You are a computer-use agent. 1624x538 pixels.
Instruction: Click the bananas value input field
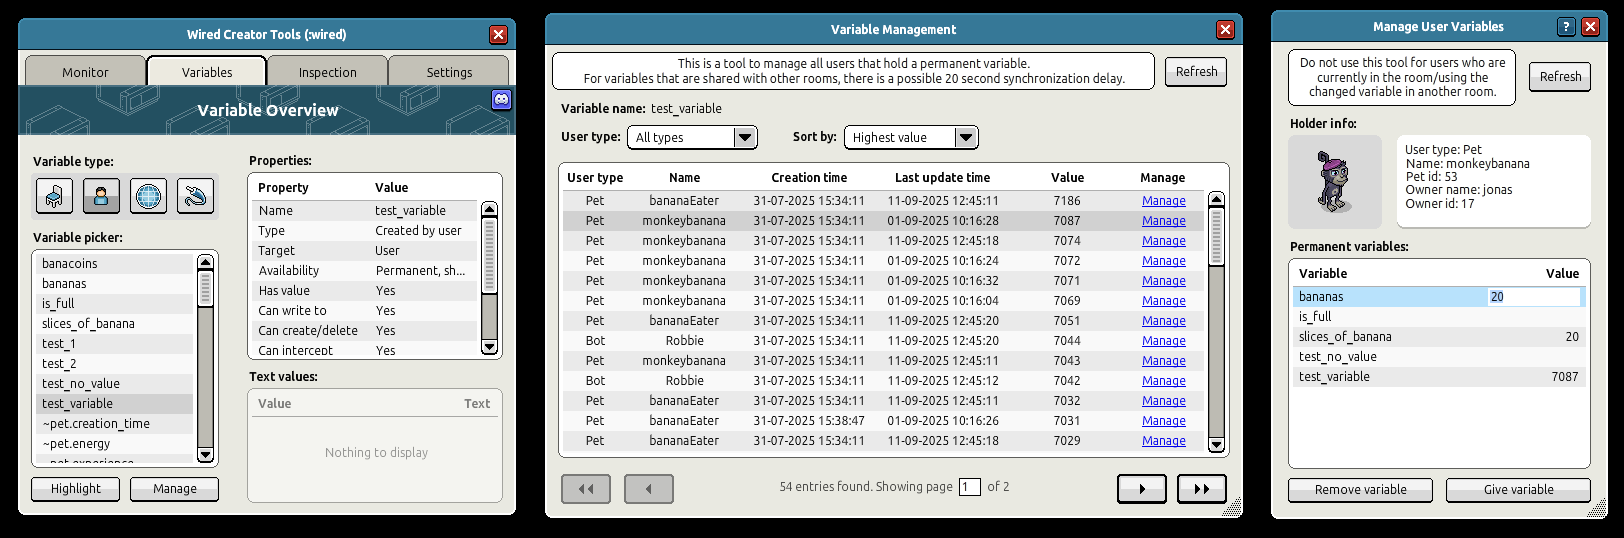coord(1533,297)
